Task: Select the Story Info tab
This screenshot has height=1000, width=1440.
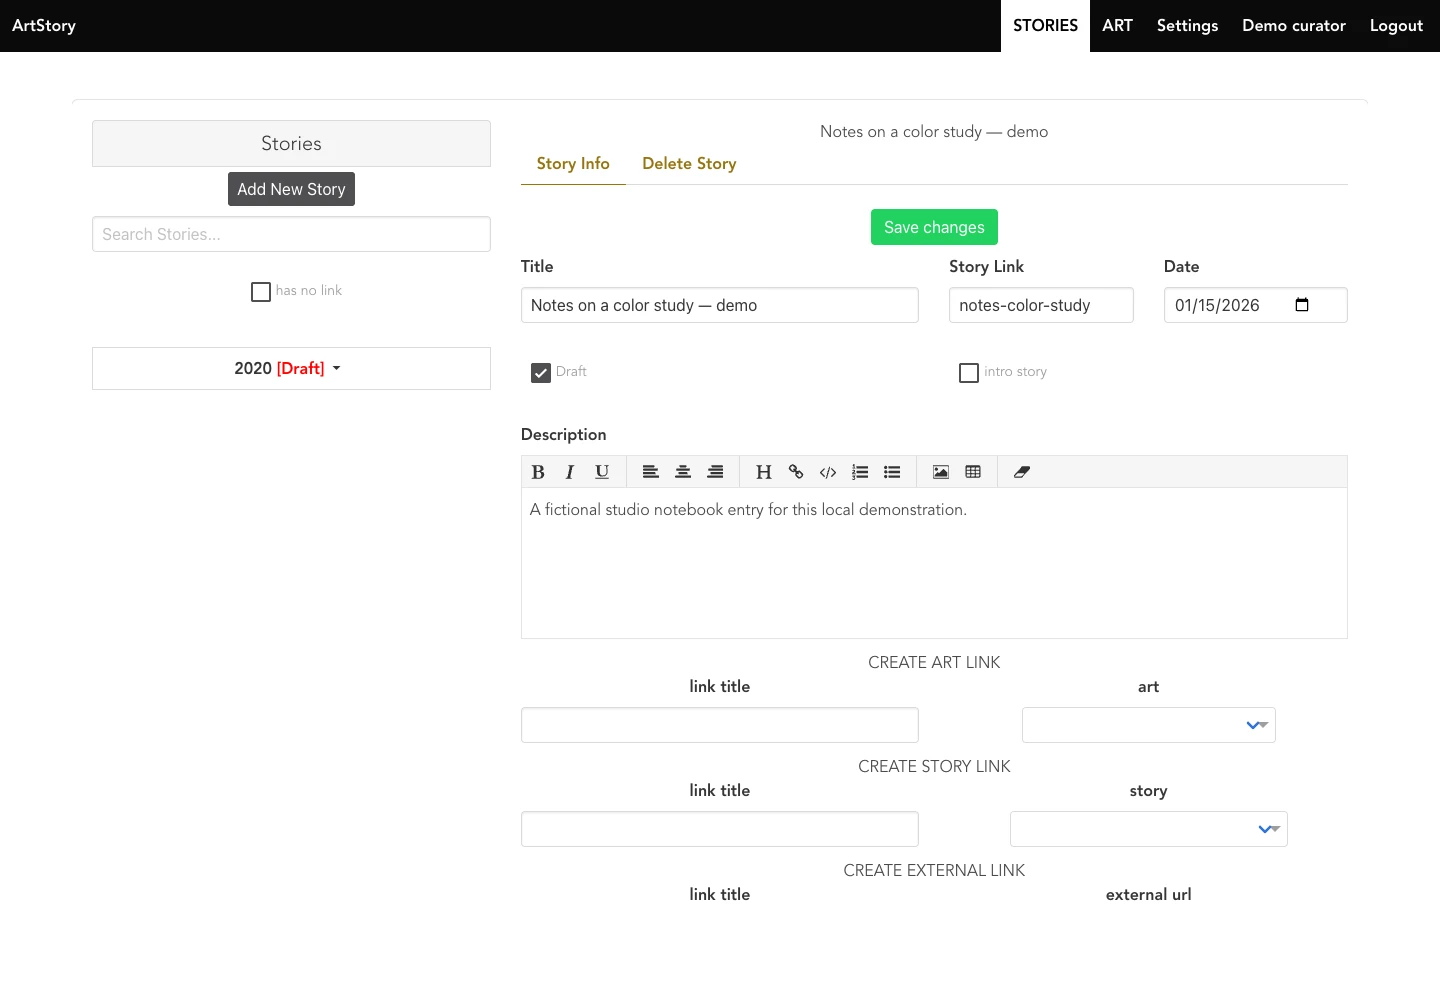Action: (573, 163)
